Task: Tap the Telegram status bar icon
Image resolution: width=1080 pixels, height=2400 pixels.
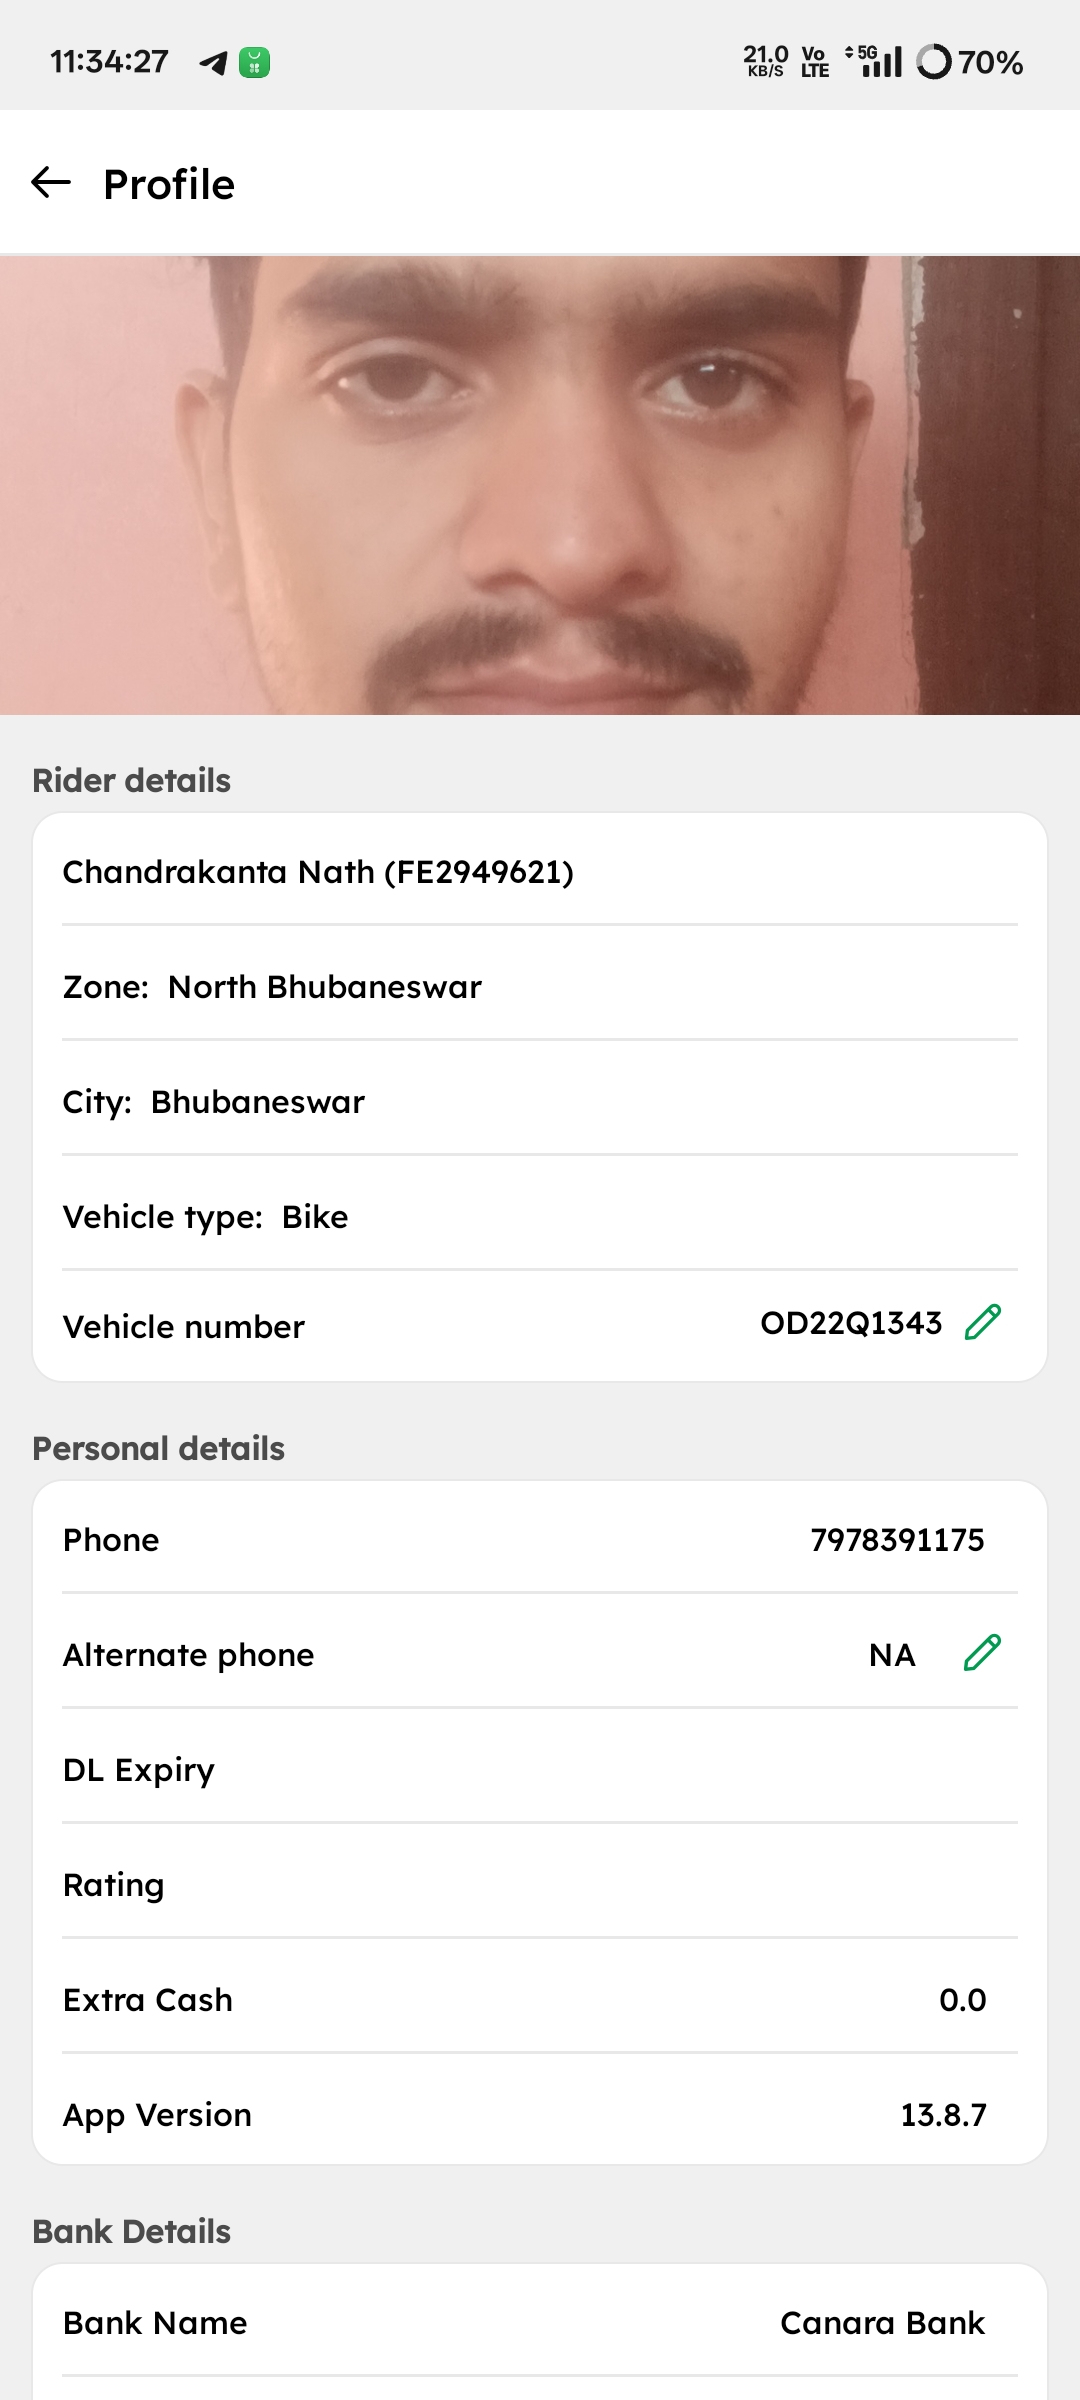Action: tap(213, 63)
